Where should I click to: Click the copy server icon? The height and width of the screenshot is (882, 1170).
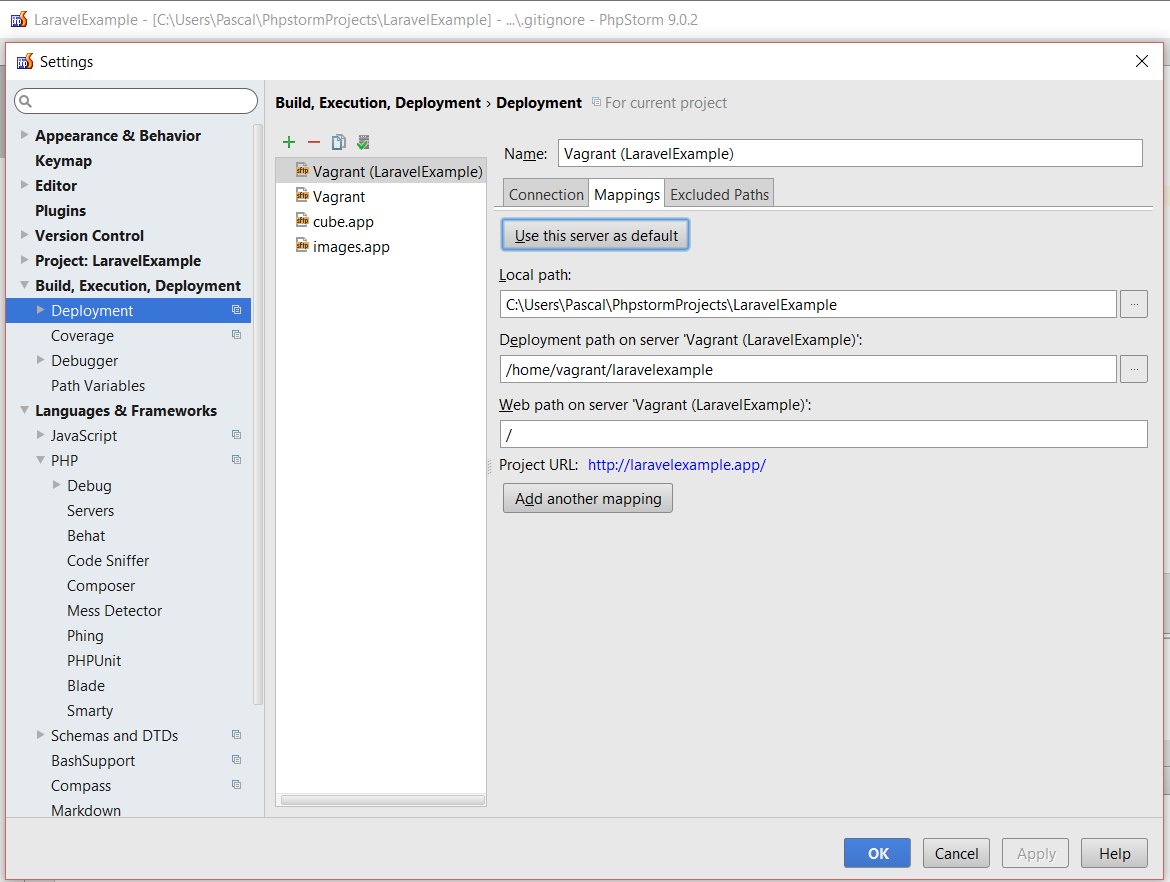coord(339,143)
